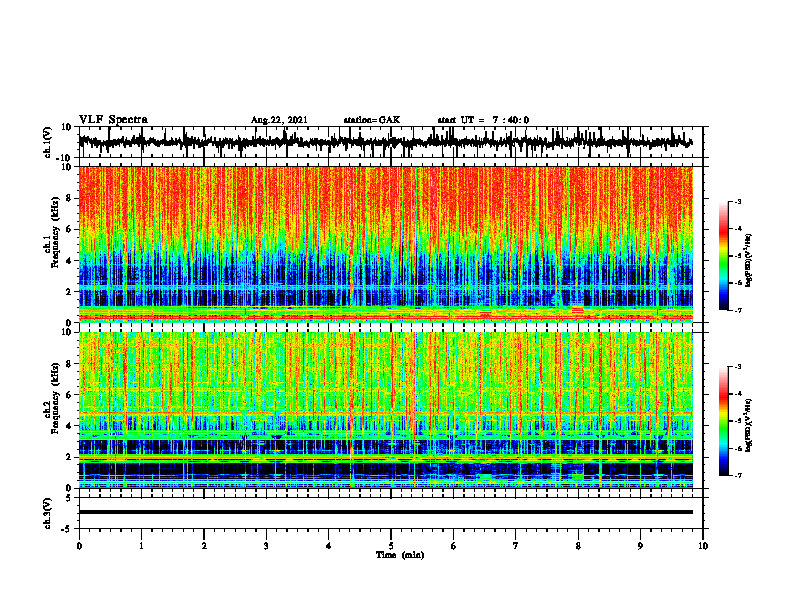This screenshot has width=792, height=612.
Task: Click time axis tick label '9'
Action: [x=640, y=546]
